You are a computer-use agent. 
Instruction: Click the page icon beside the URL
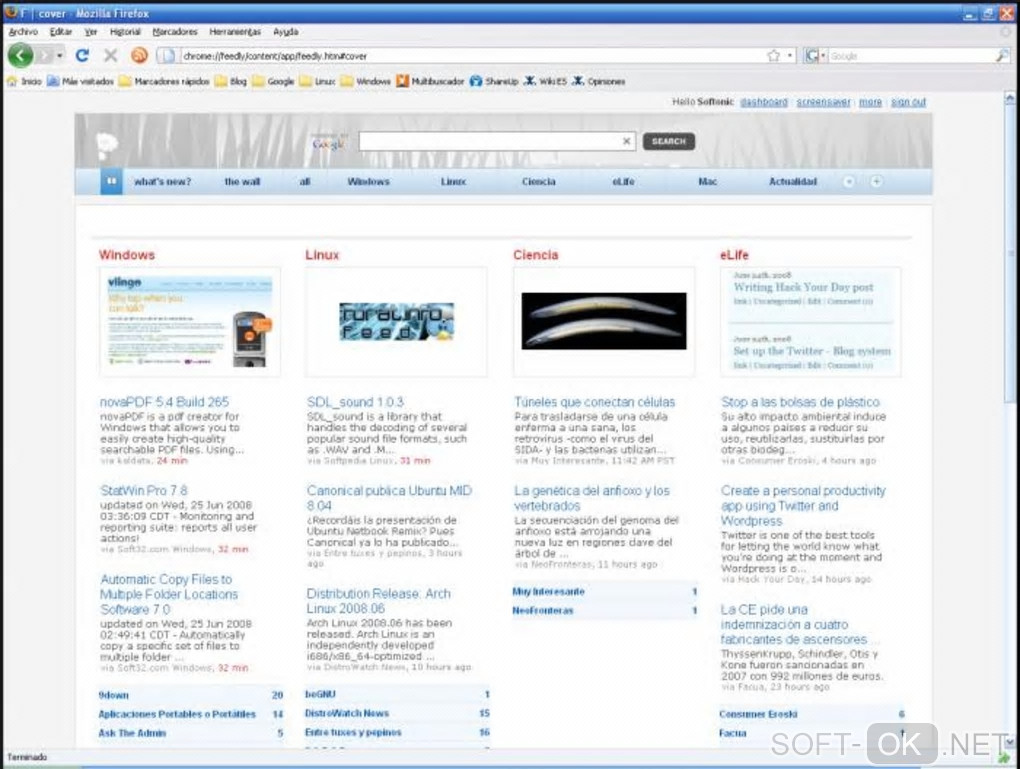click(167, 56)
